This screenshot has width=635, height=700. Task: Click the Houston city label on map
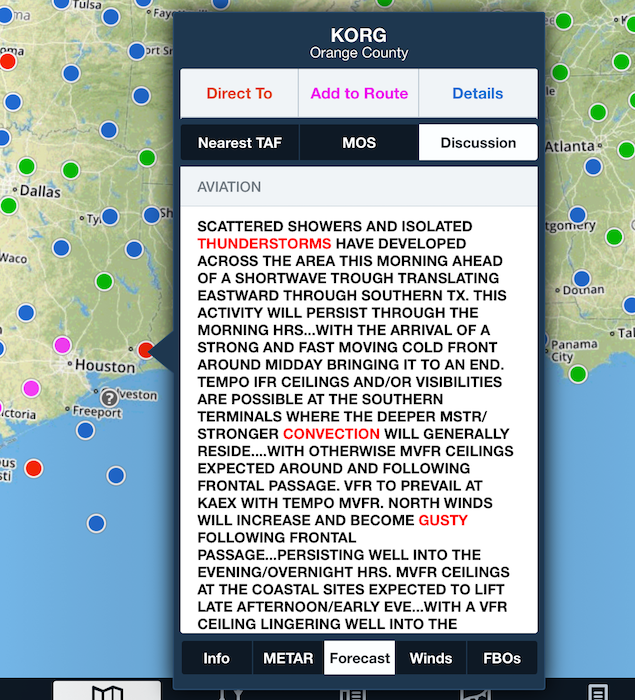[x=105, y=367]
